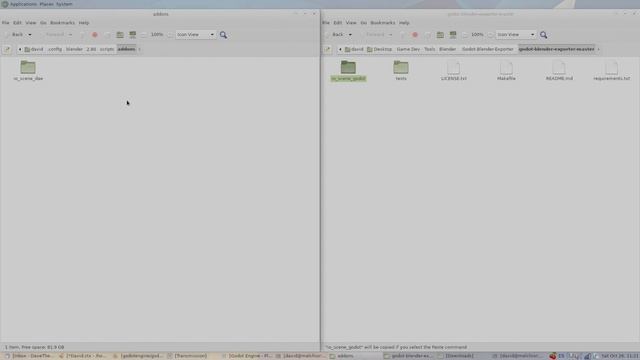Go to Desktop in right window breadcrumb
640x360 pixels.
[380, 49]
